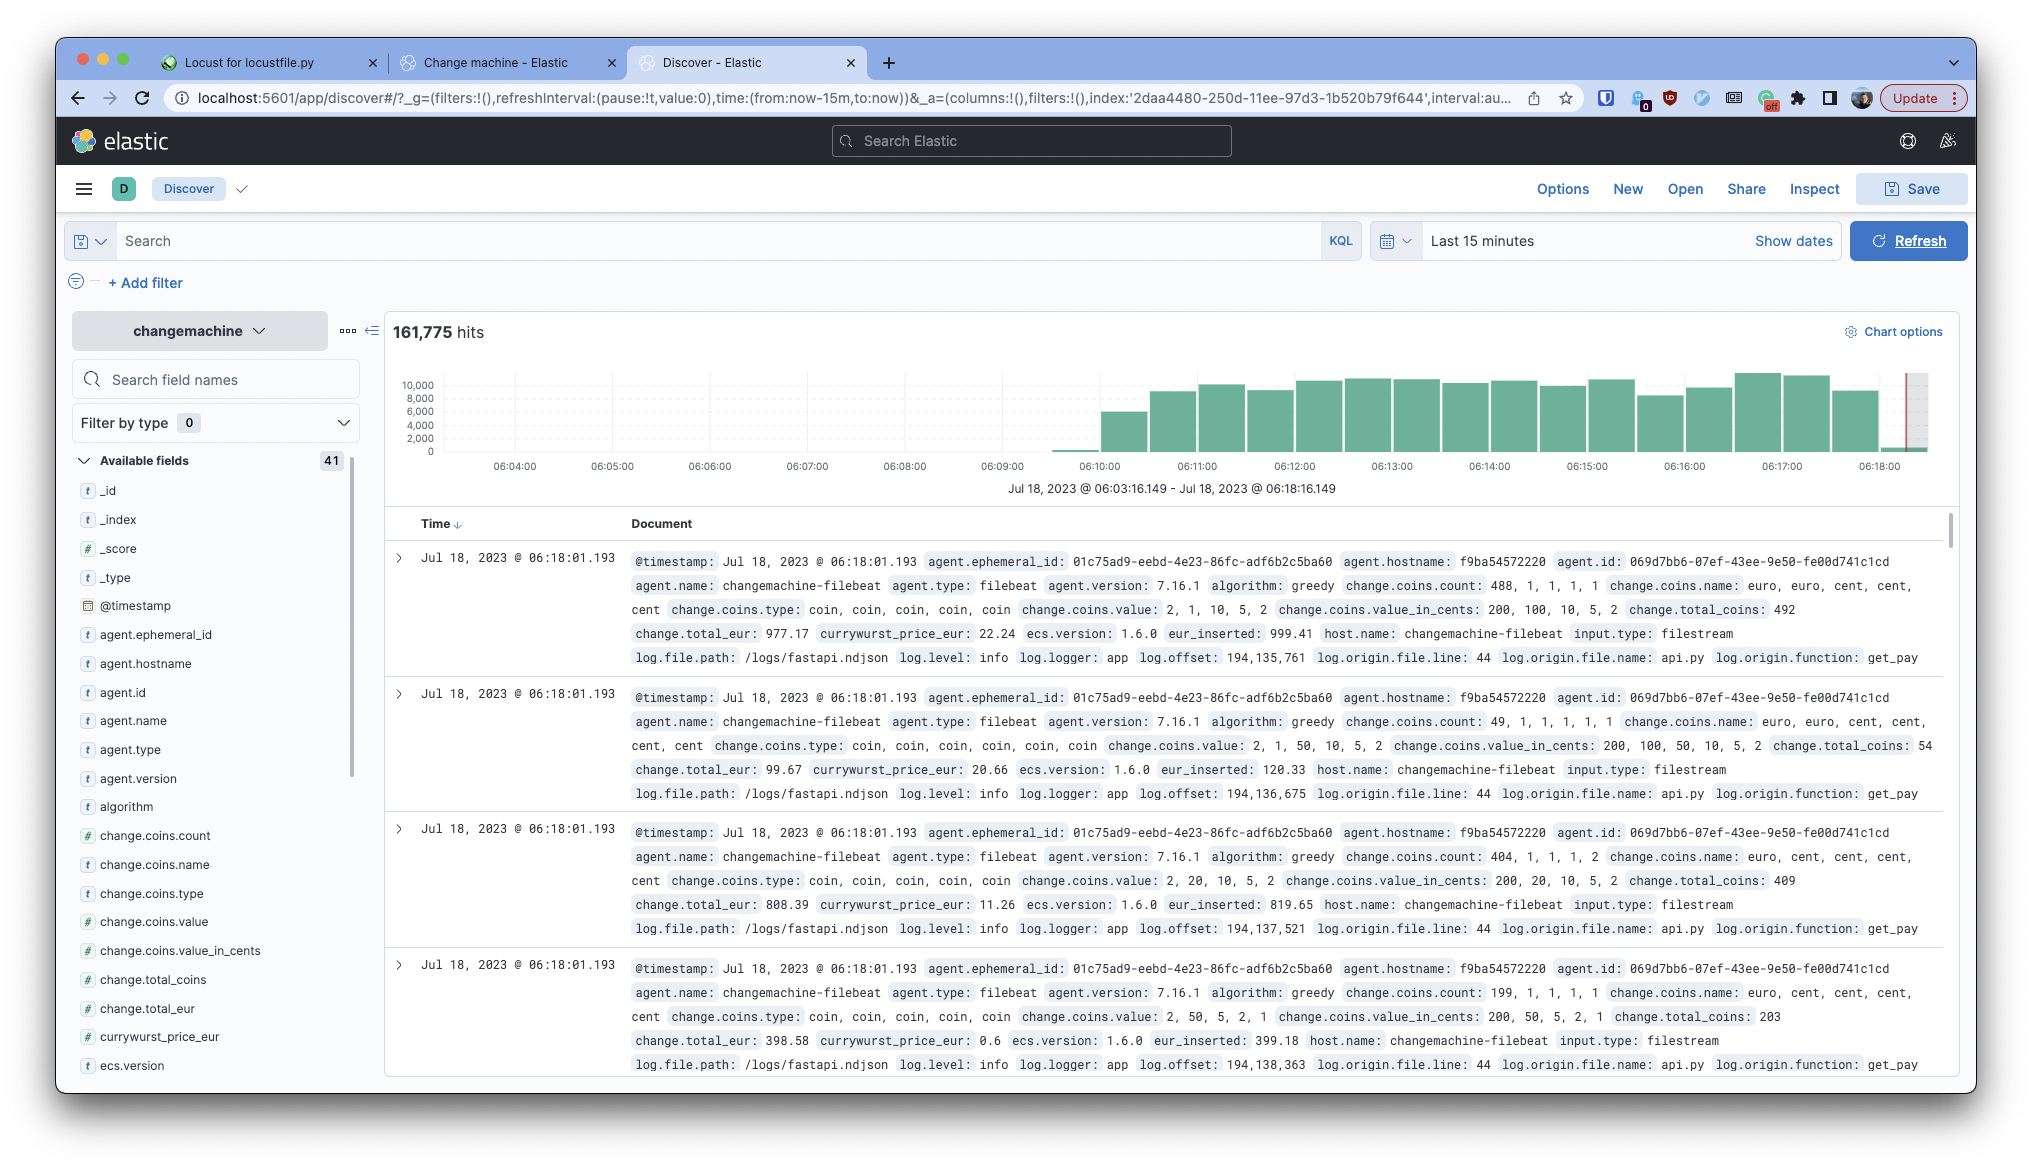Expand the second document row with coins count 49

point(399,694)
